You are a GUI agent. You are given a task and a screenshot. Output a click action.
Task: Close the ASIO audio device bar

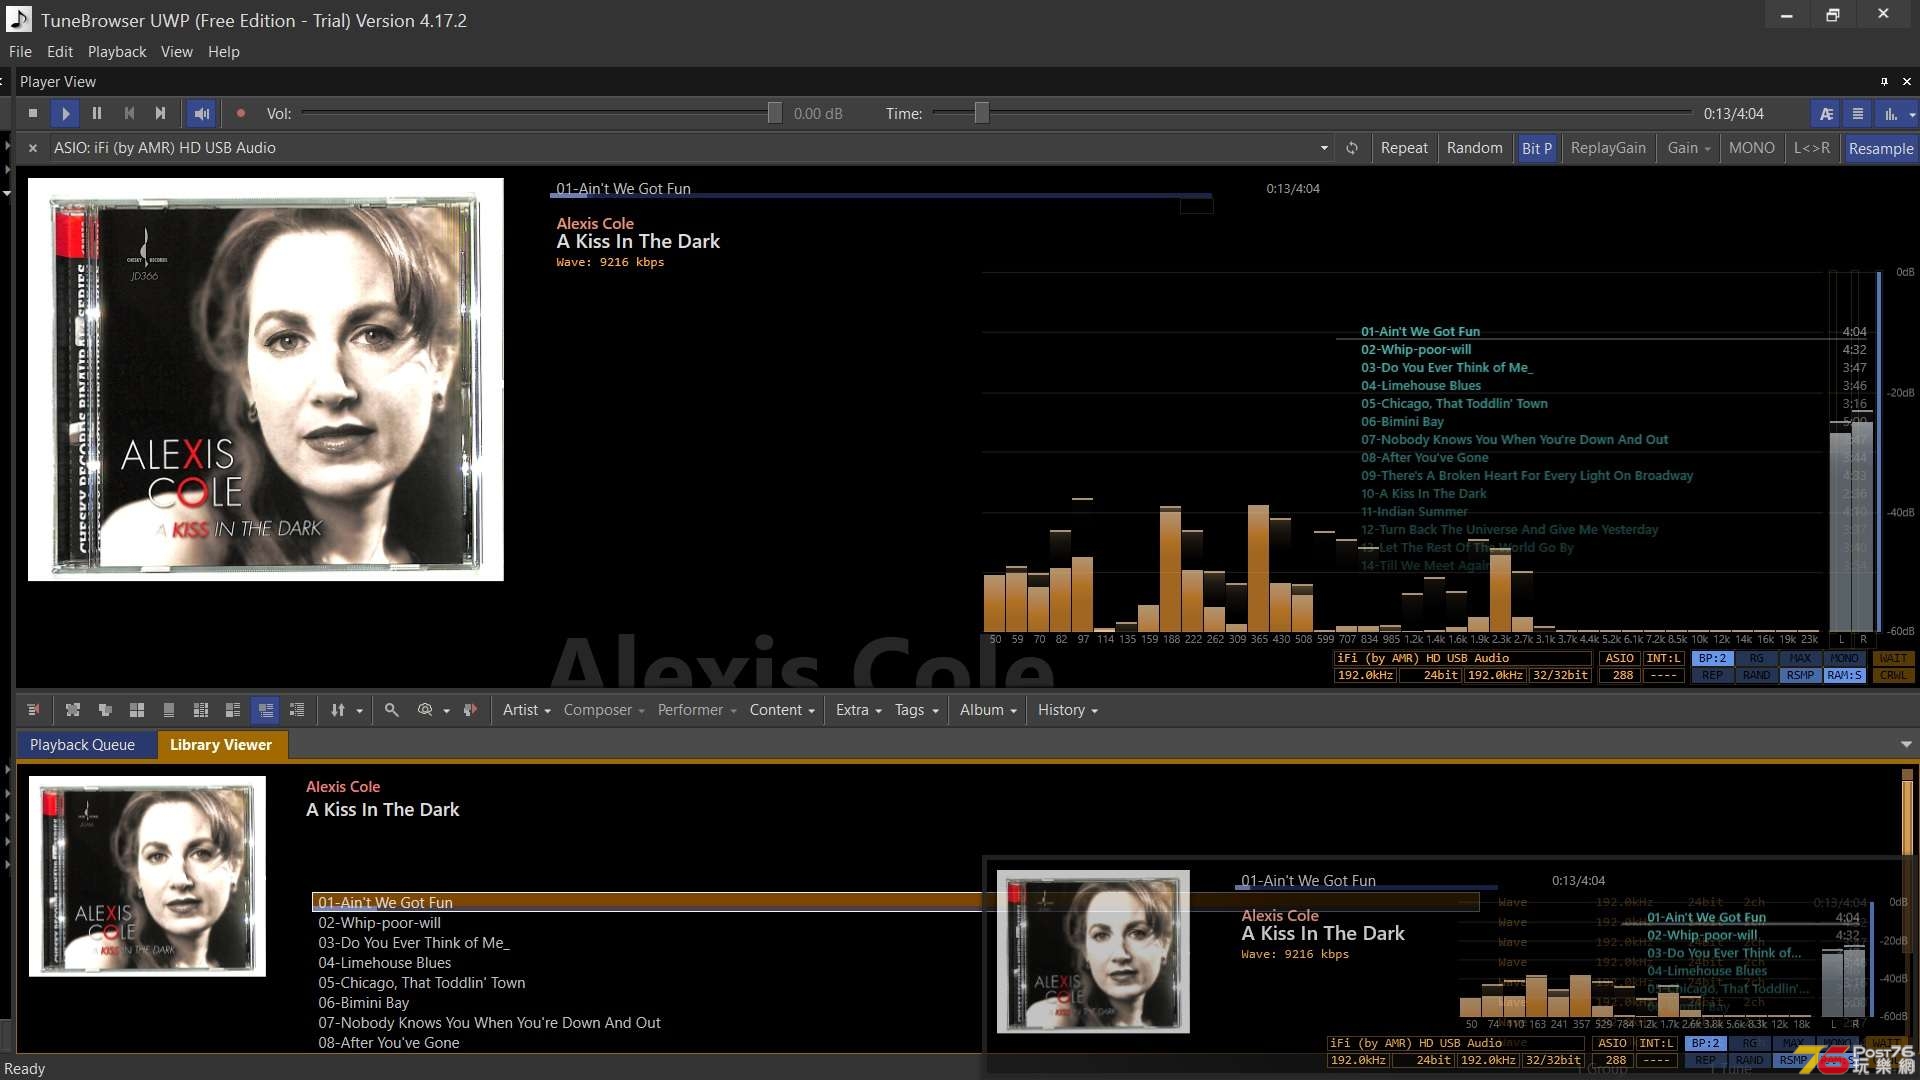[x=32, y=148]
